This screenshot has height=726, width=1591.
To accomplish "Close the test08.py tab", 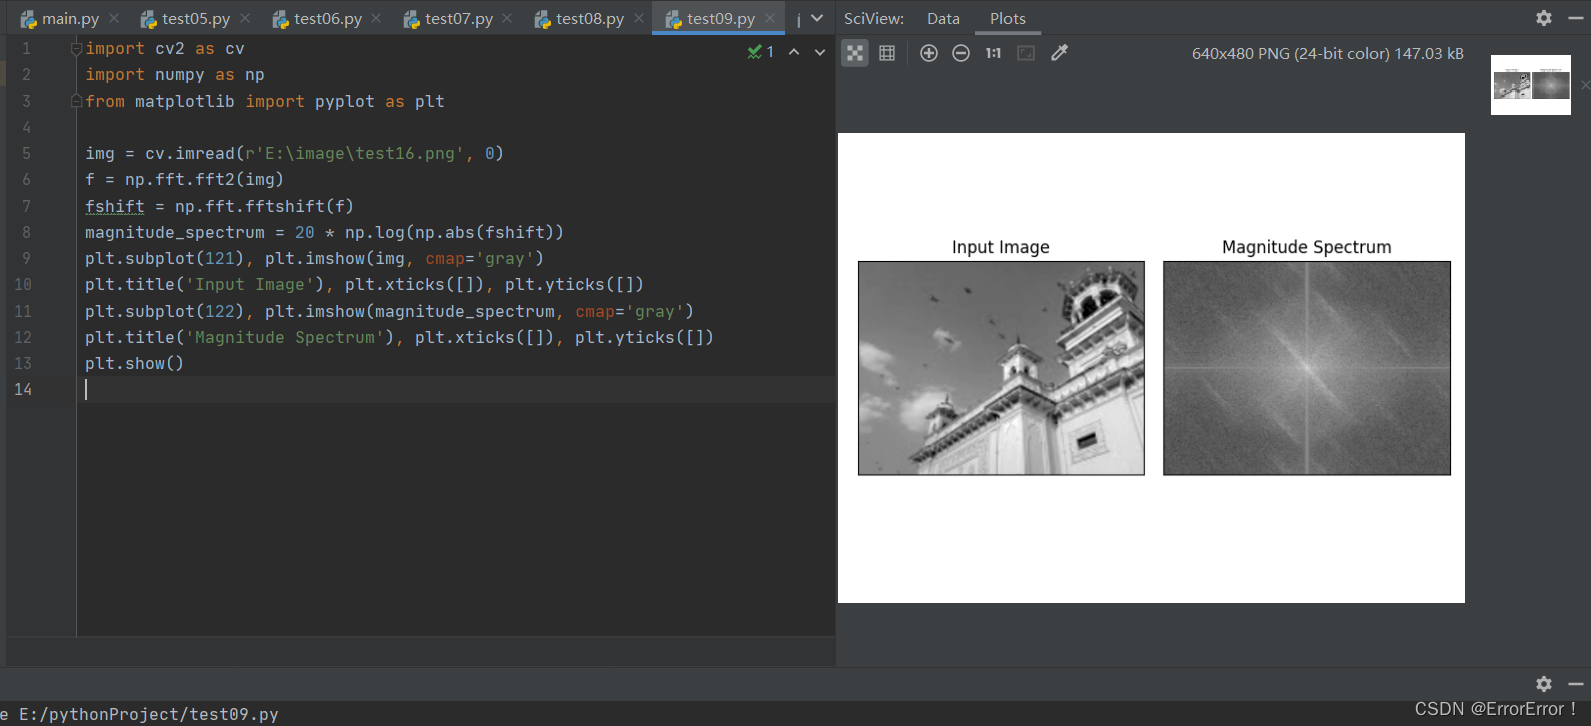I will 639,18.
